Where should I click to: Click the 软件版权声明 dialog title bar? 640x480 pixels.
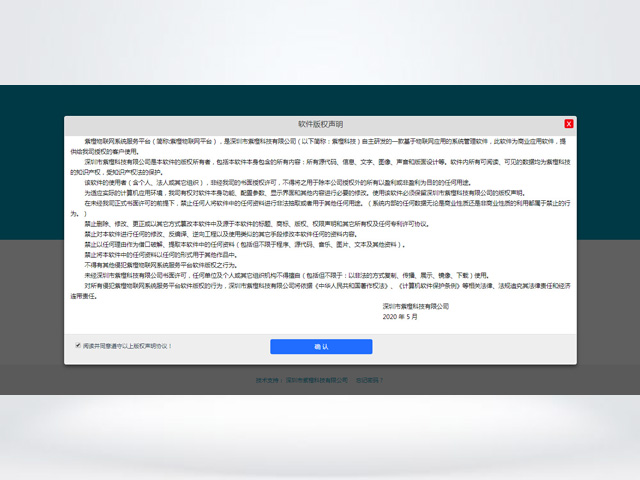pos(320,124)
